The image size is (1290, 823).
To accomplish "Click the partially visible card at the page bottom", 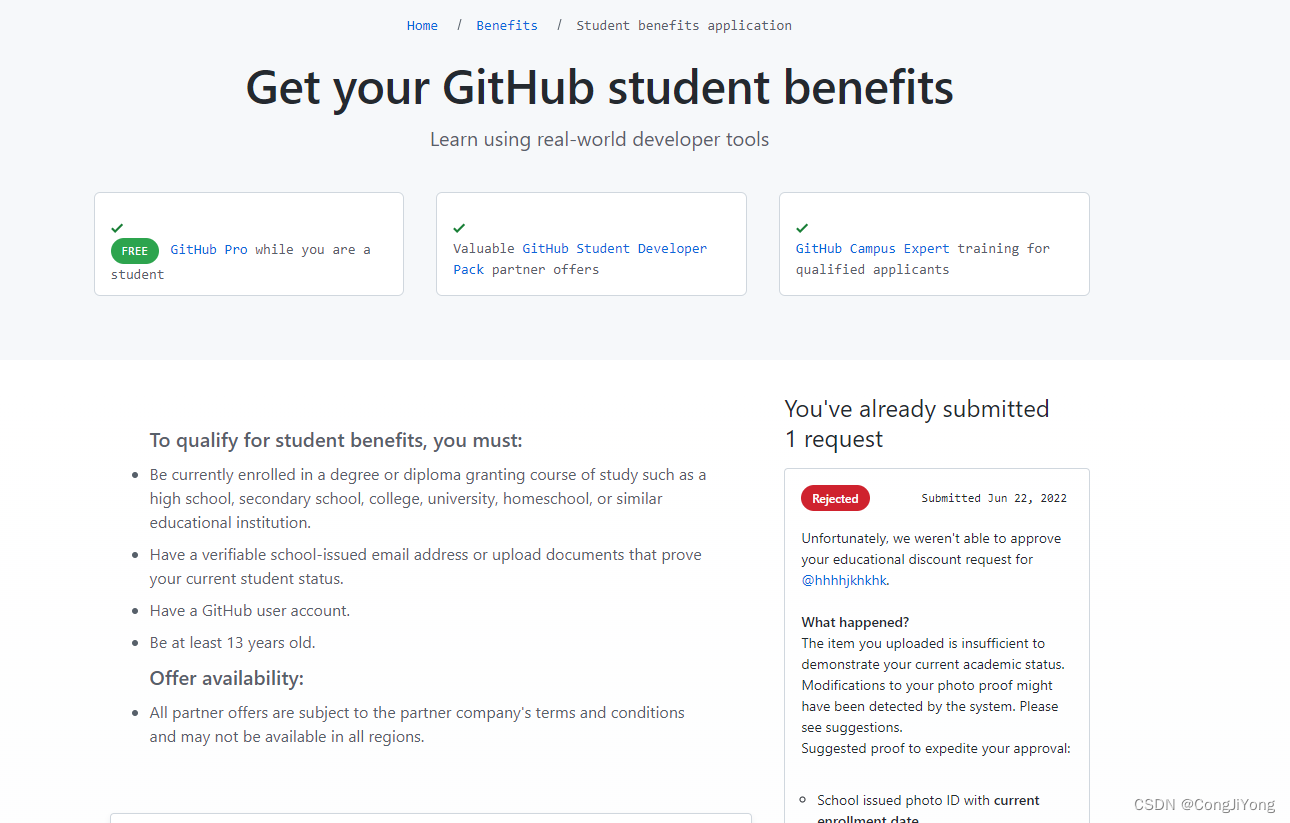I will (x=430, y=819).
